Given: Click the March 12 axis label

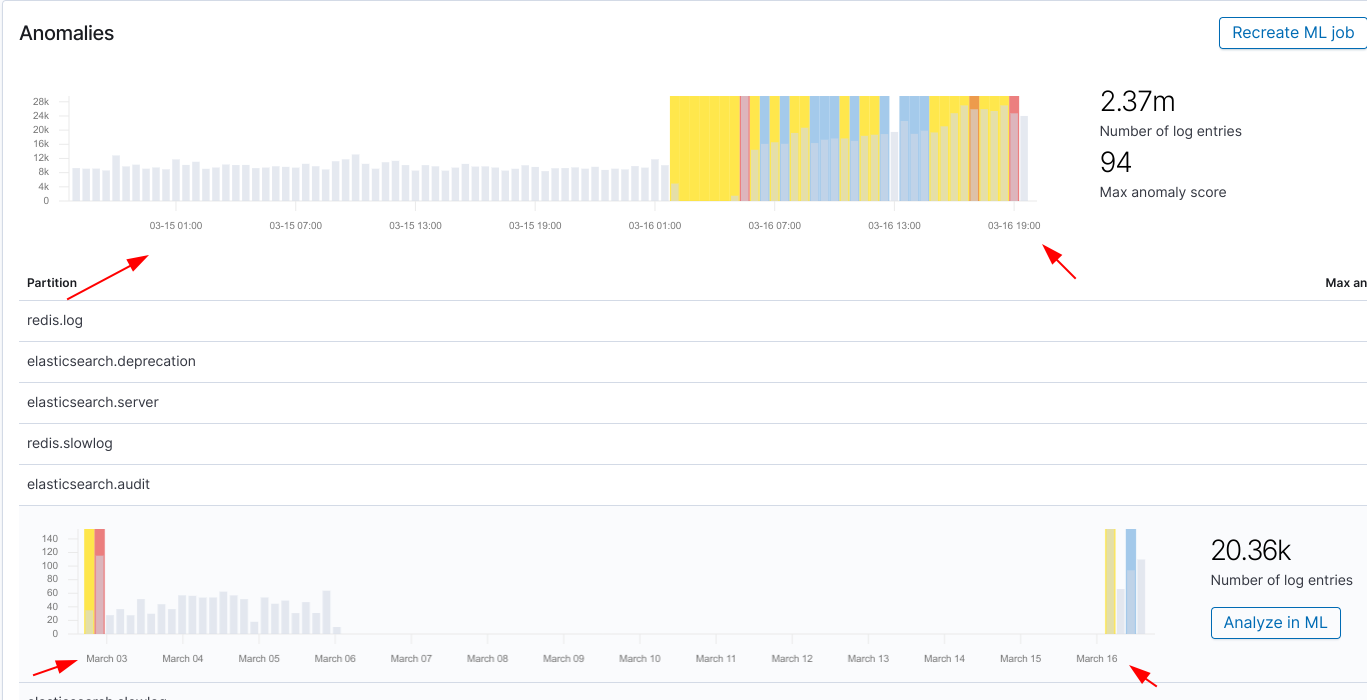Looking at the screenshot, I should [792, 659].
